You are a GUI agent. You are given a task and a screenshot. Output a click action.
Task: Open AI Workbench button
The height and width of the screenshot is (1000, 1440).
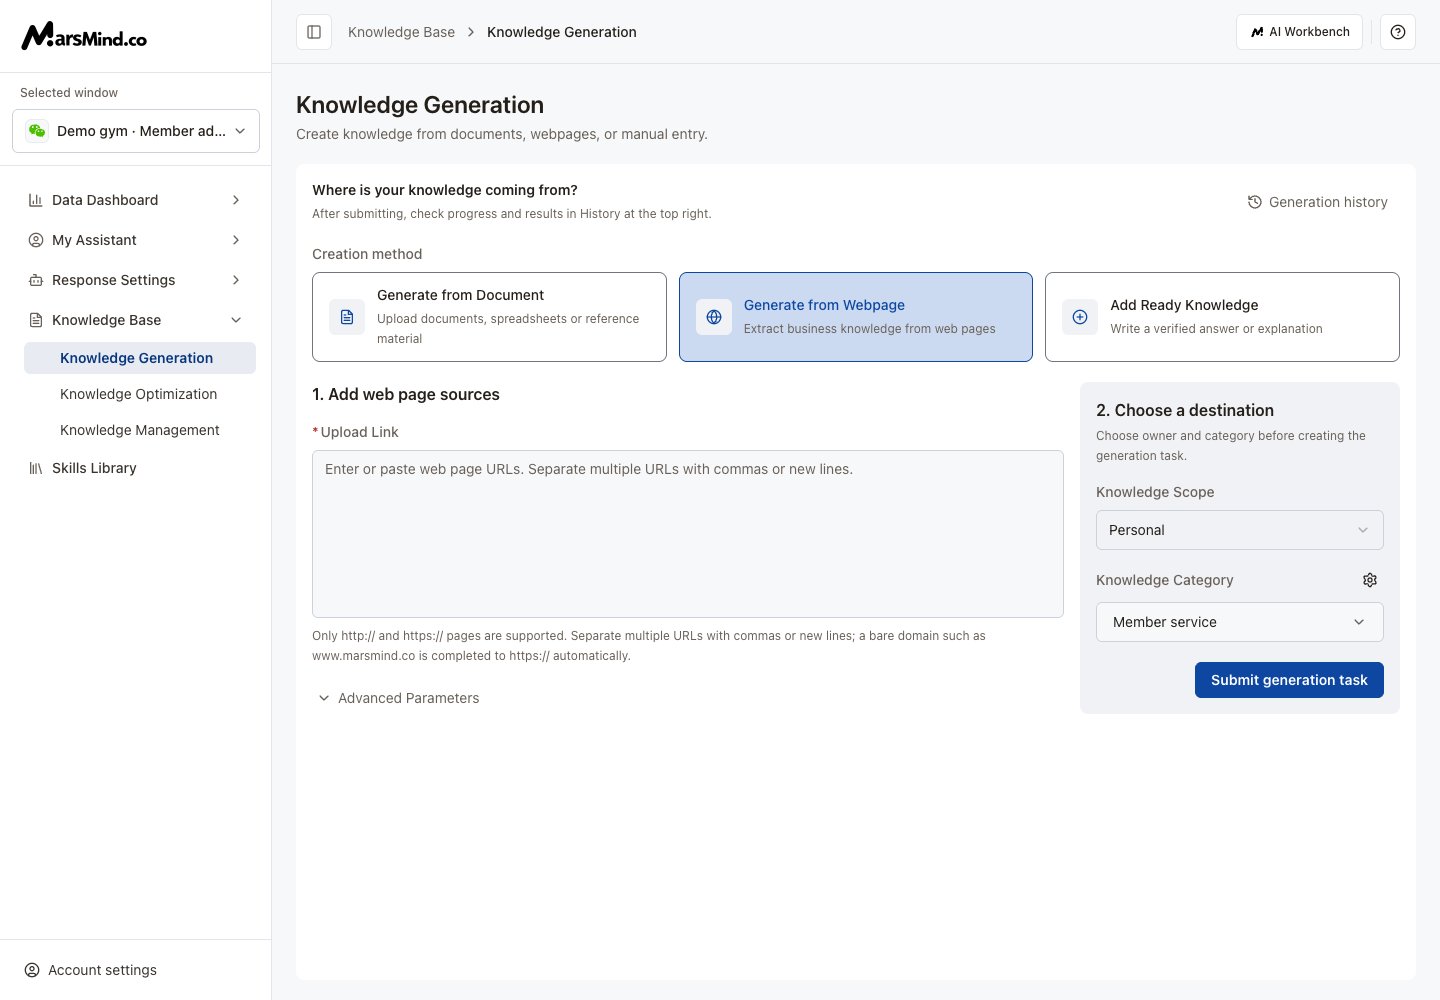click(1299, 32)
